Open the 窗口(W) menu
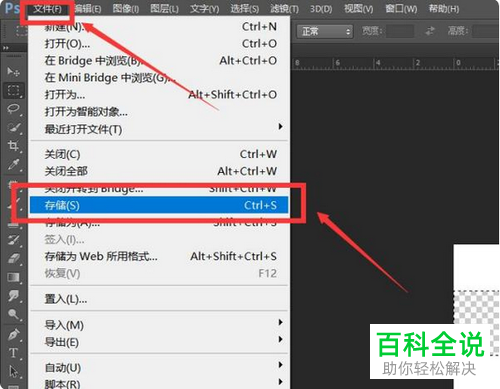500x389 pixels. point(401,9)
